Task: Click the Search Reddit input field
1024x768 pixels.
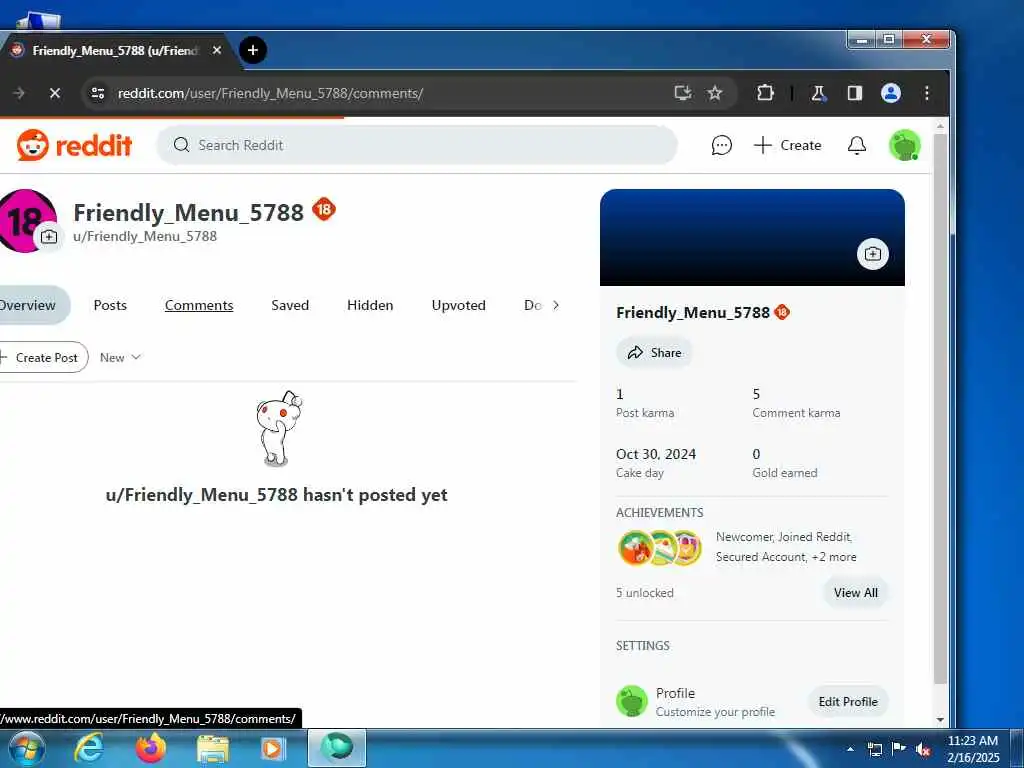Action: point(417,145)
